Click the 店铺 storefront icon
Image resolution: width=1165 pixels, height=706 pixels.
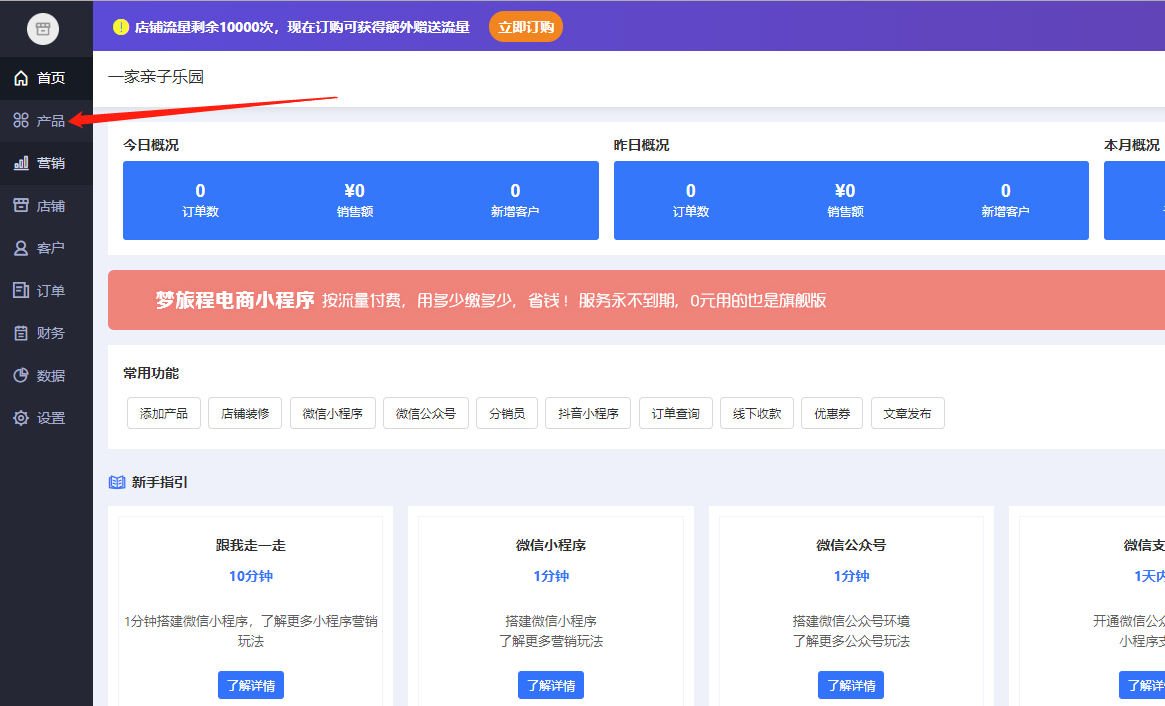coord(21,206)
